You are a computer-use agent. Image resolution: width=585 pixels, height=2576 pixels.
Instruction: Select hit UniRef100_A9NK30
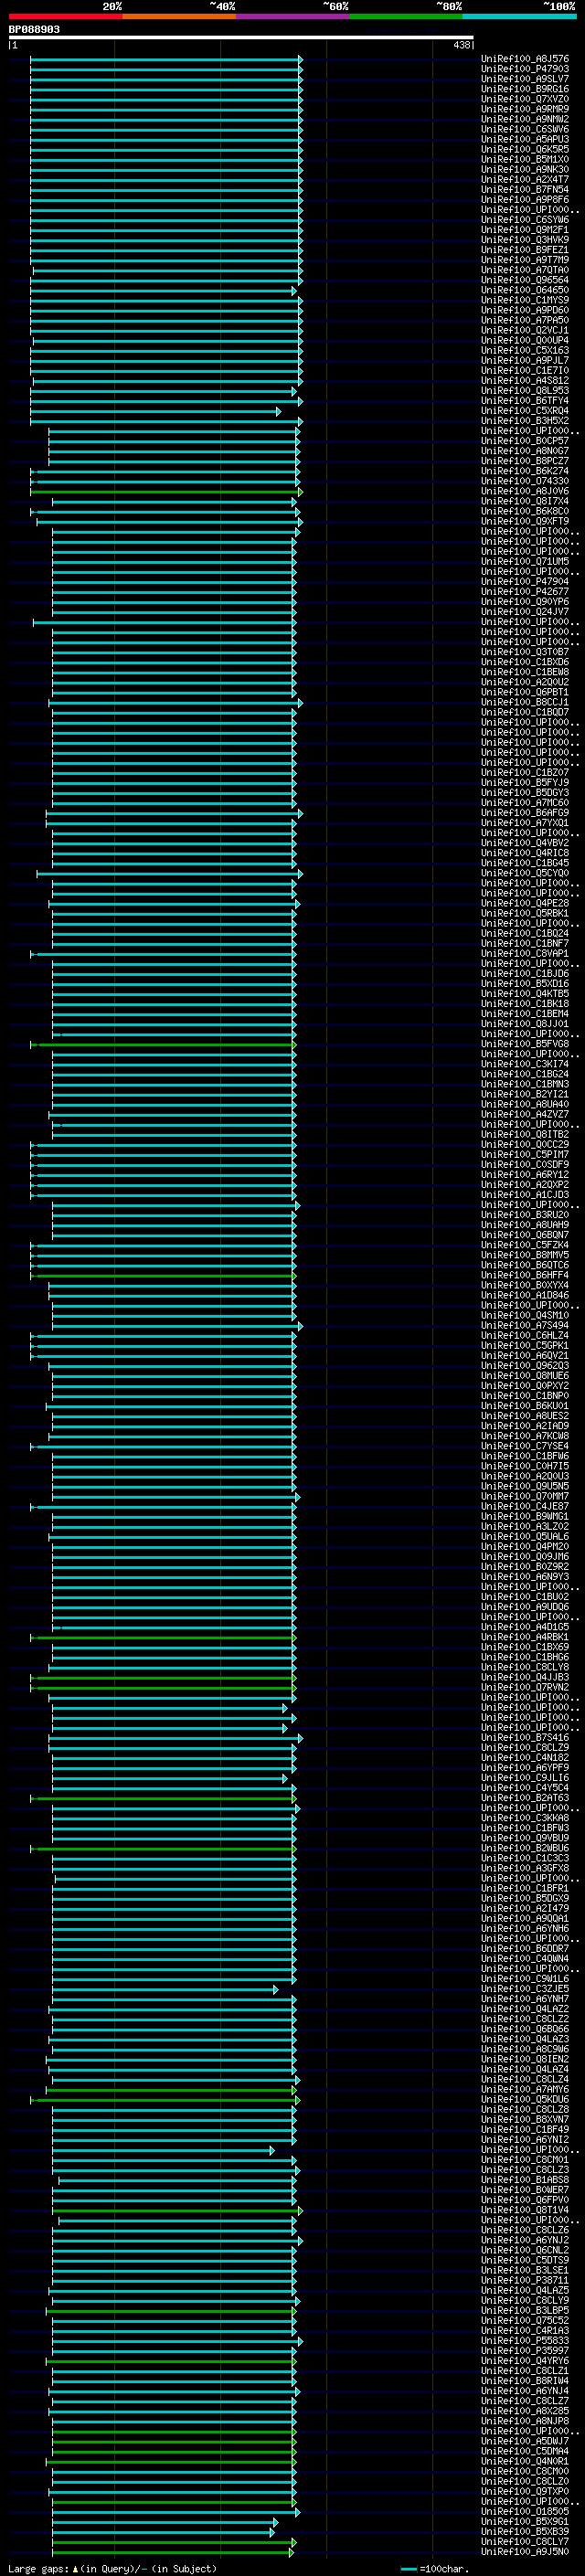click(x=525, y=170)
